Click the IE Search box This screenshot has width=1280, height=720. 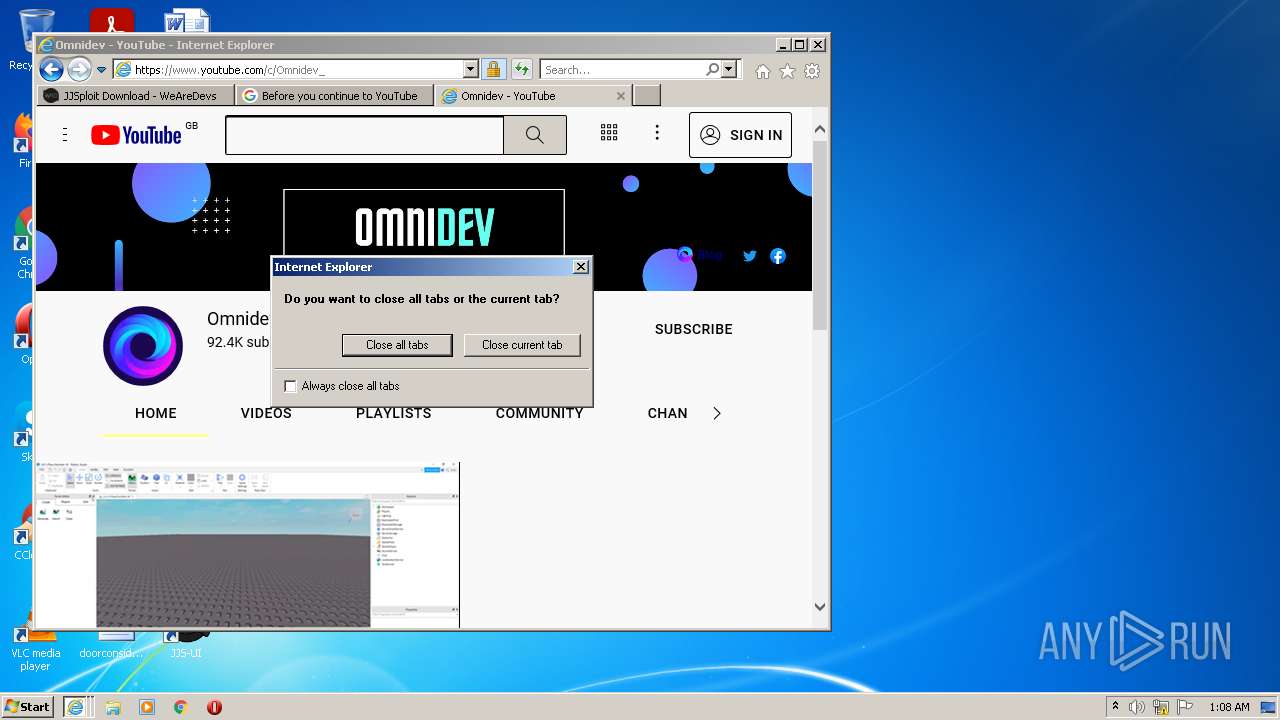point(622,70)
